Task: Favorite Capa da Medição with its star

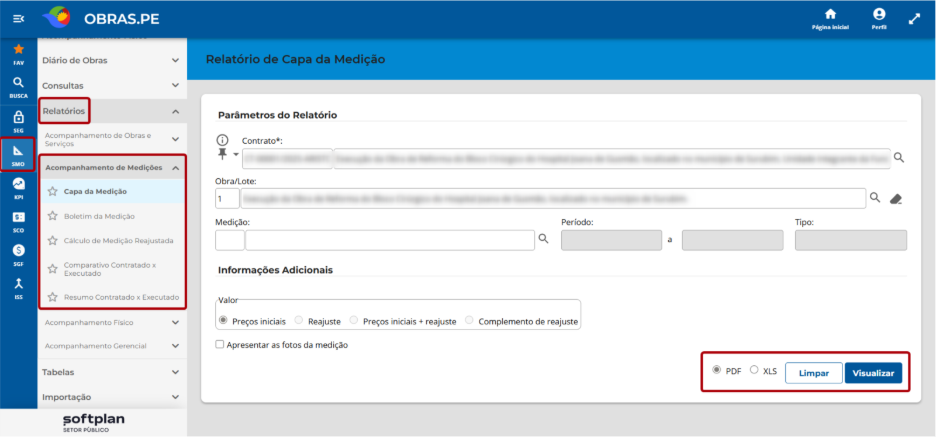Action: point(53,192)
